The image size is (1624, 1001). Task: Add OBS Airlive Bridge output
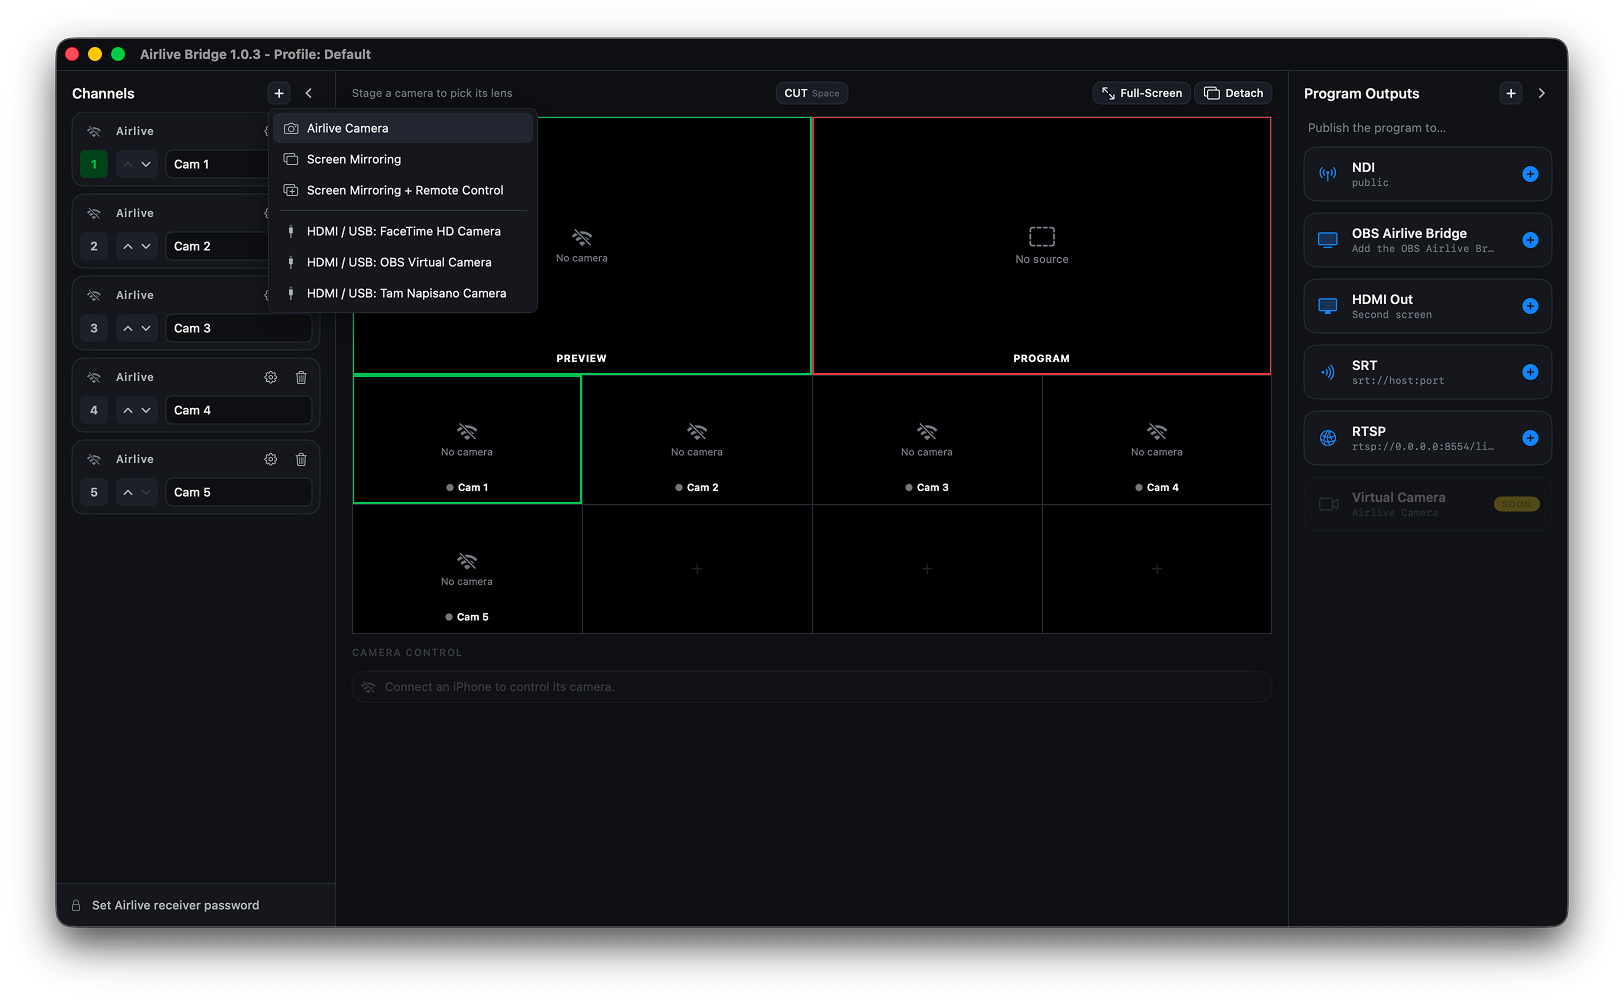pos(1530,240)
